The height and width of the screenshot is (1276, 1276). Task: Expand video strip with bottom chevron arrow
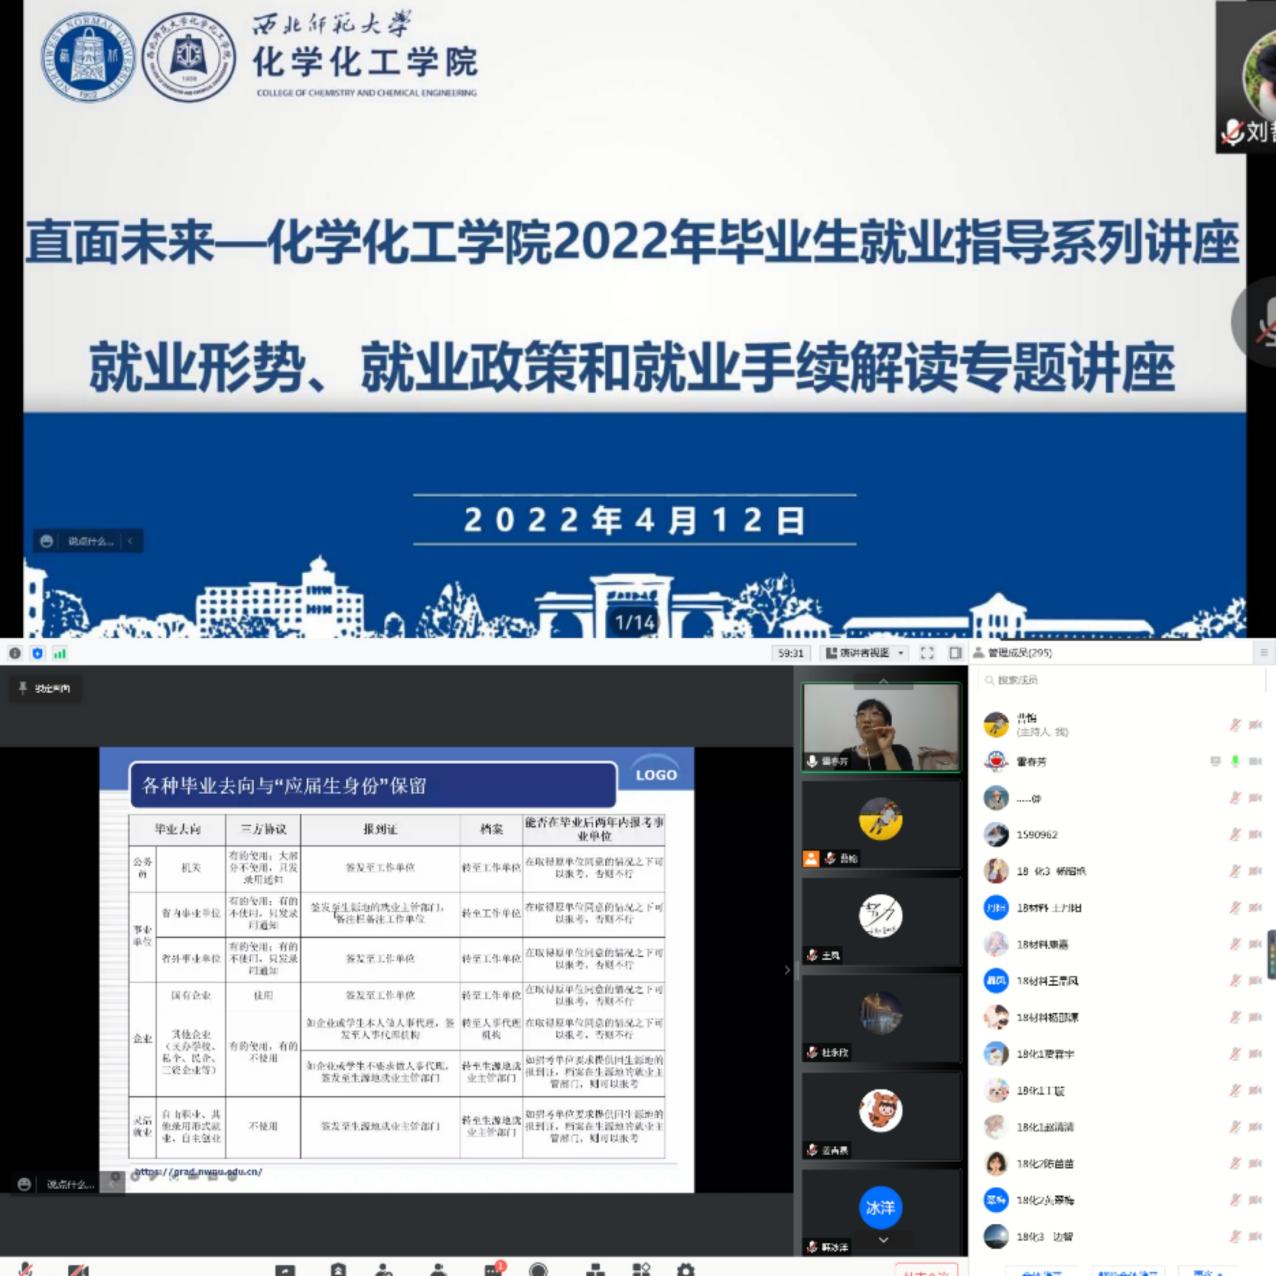883,1240
